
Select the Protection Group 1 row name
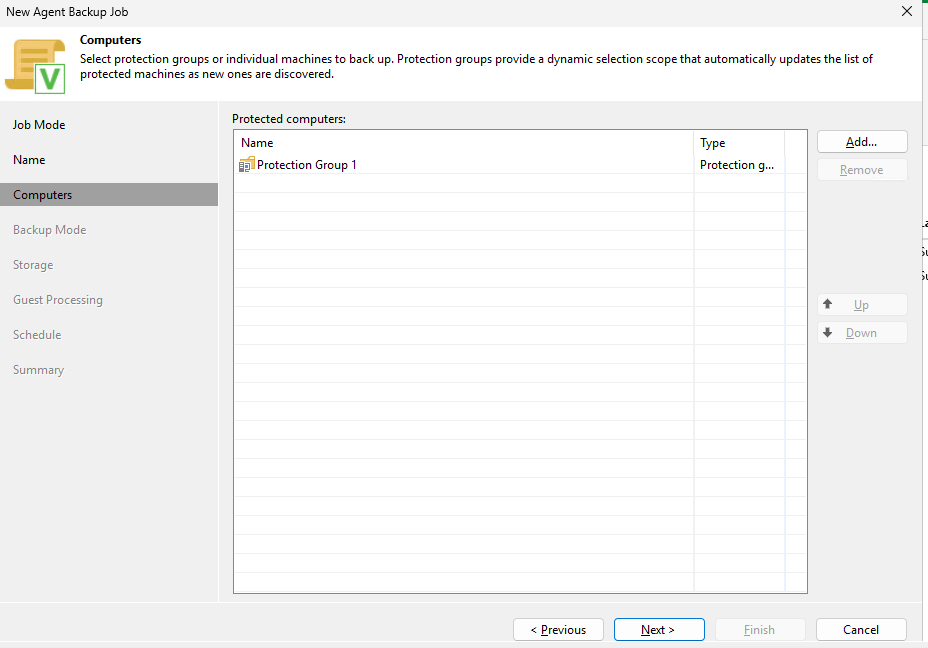click(x=307, y=165)
